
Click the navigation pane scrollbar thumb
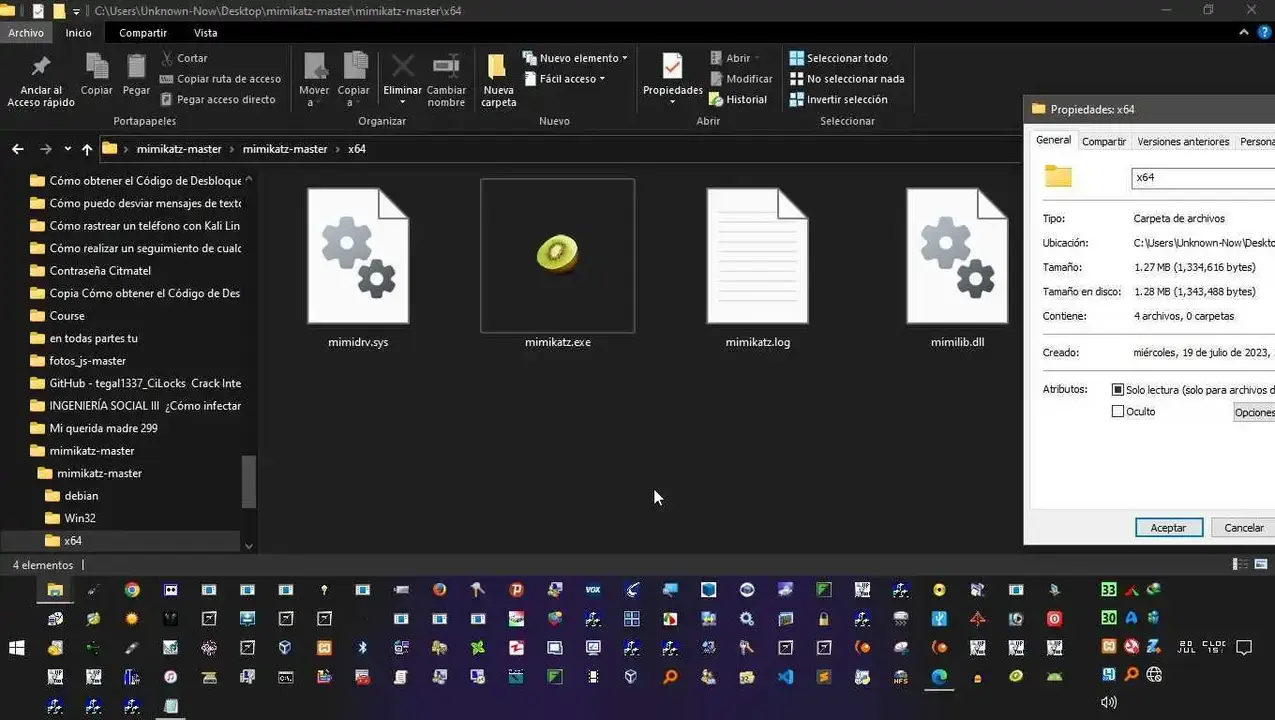(x=249, y=482)
